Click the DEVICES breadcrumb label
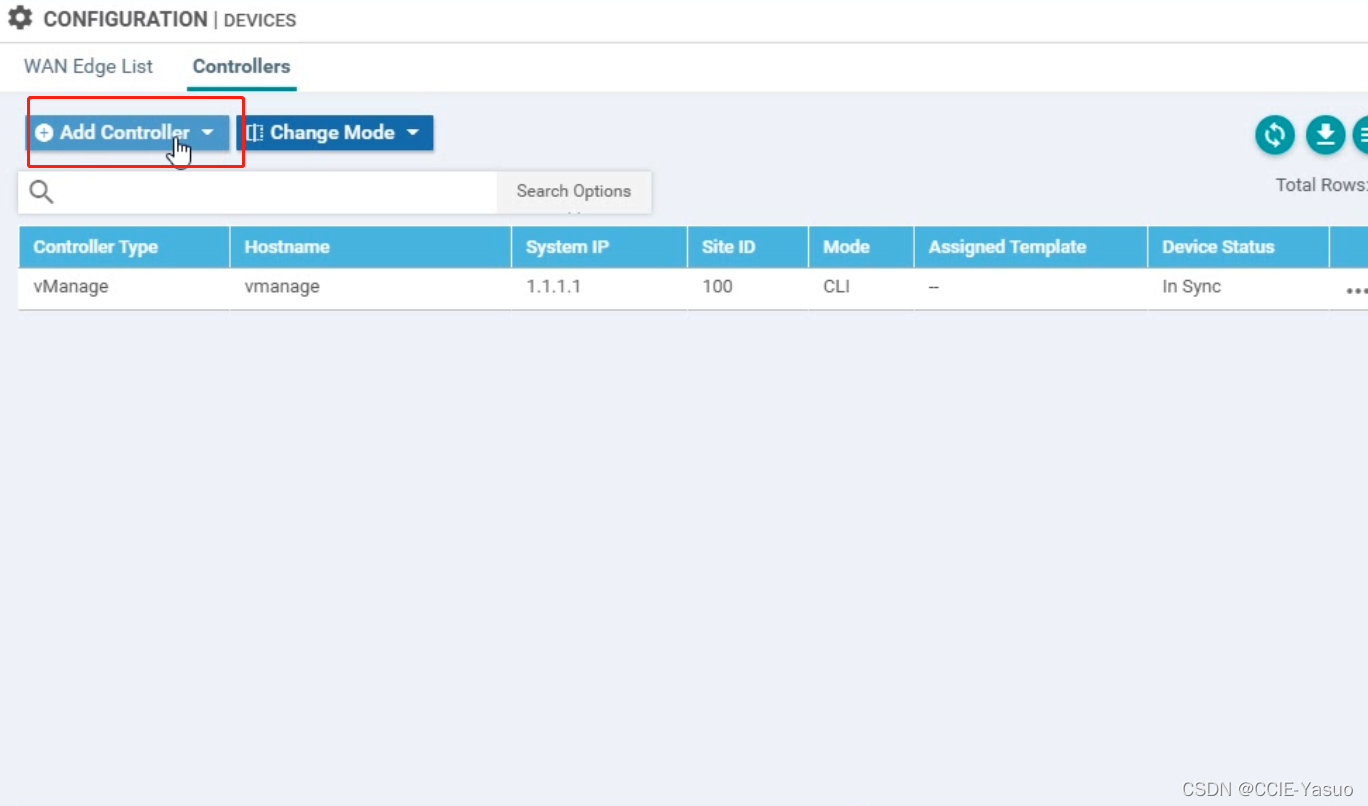Image resolution: width=1368 pixels, height=806 pixels. [260, 20]
